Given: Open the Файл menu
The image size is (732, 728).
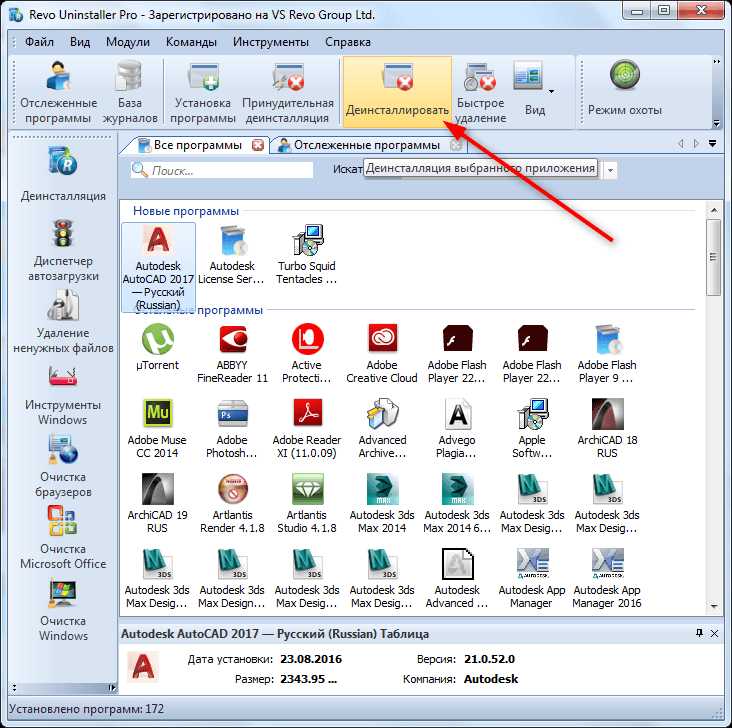Looking at the screenshot, I should pyautogui.click(x=39, y=42).
